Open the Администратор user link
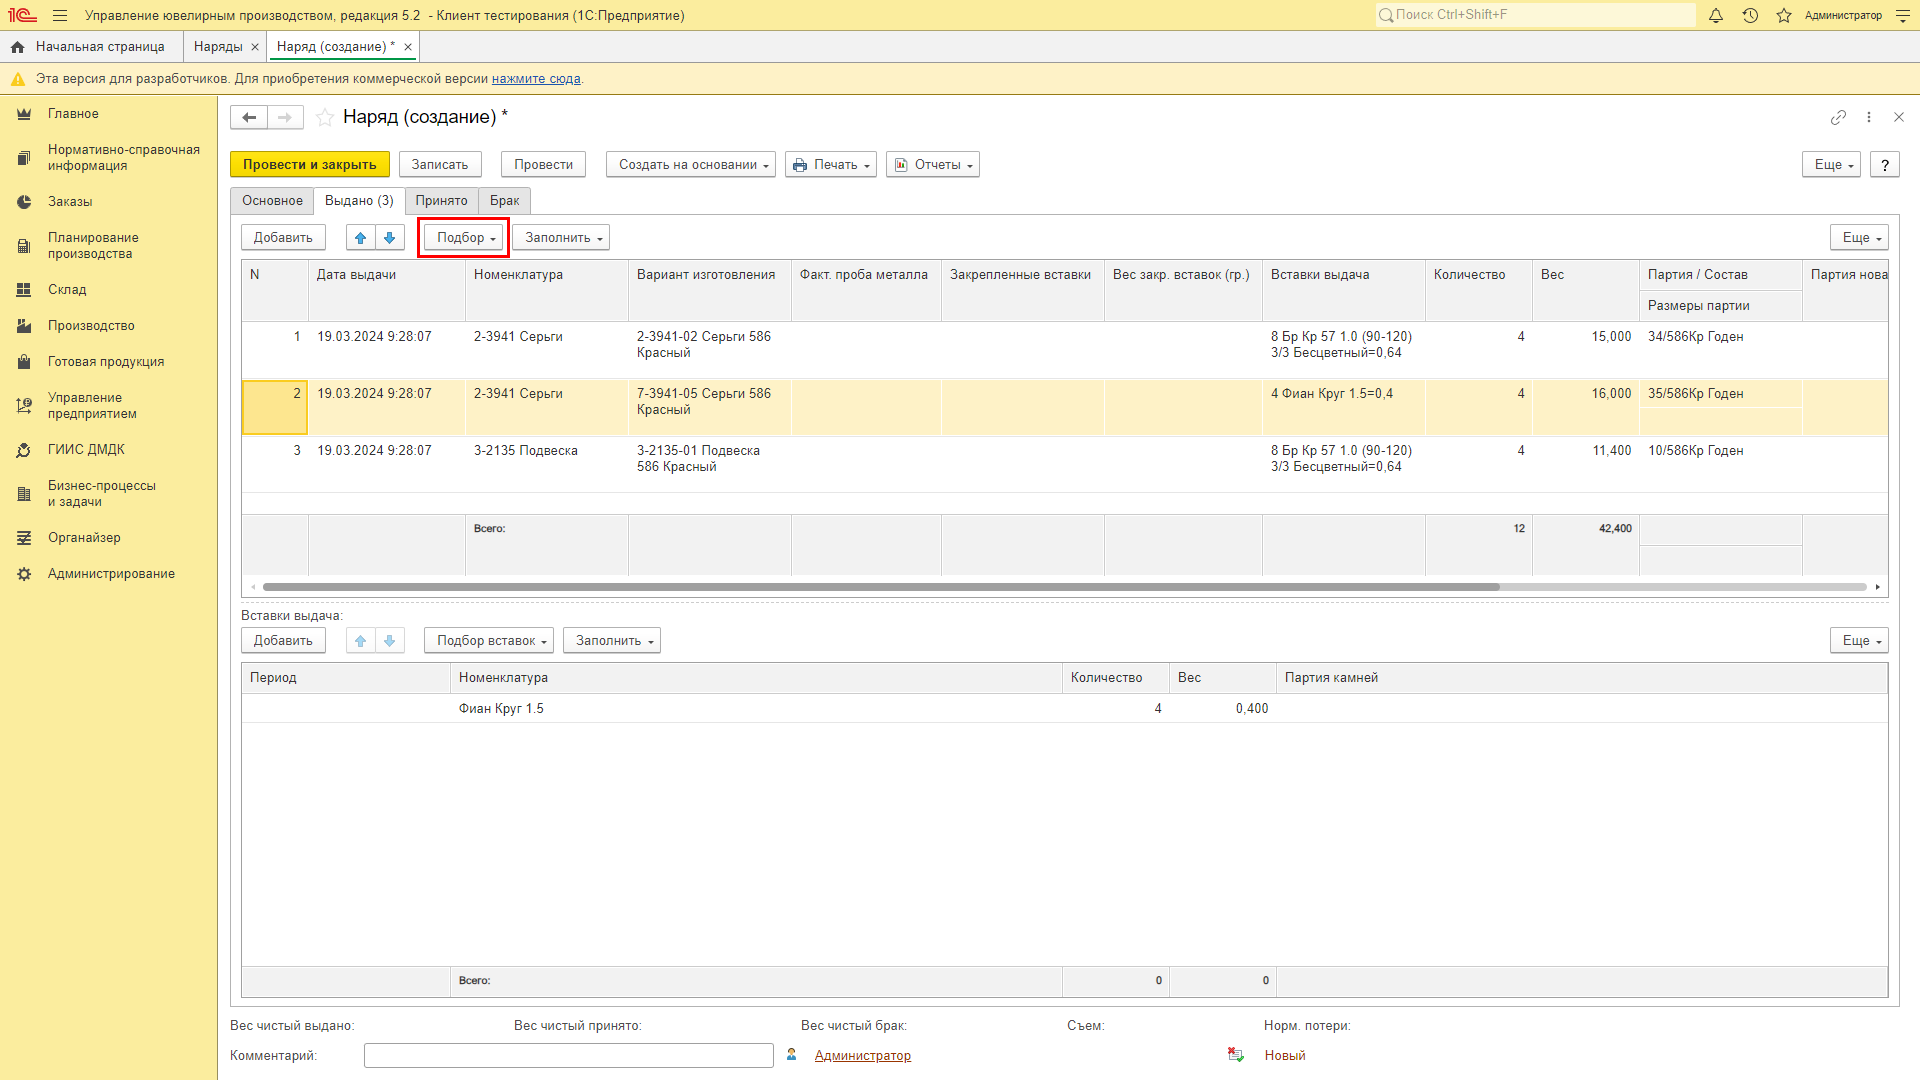 [x=863, y=1056]
